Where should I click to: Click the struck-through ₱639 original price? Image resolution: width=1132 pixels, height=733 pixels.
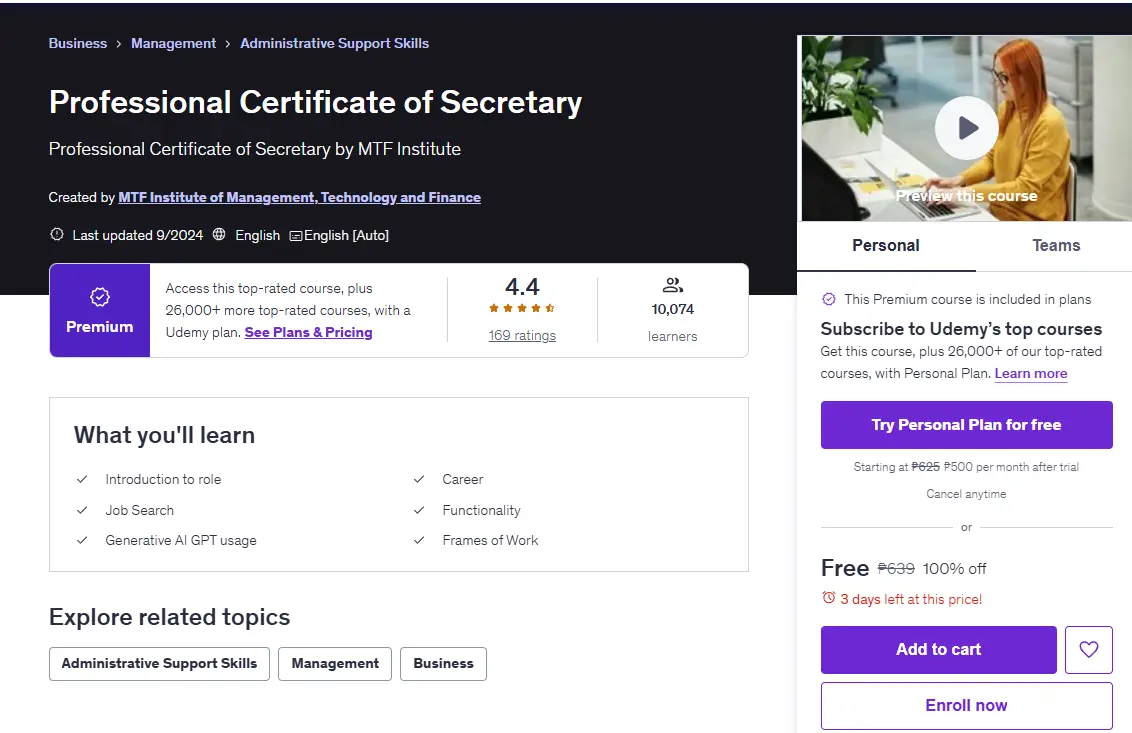pos(896,569)
